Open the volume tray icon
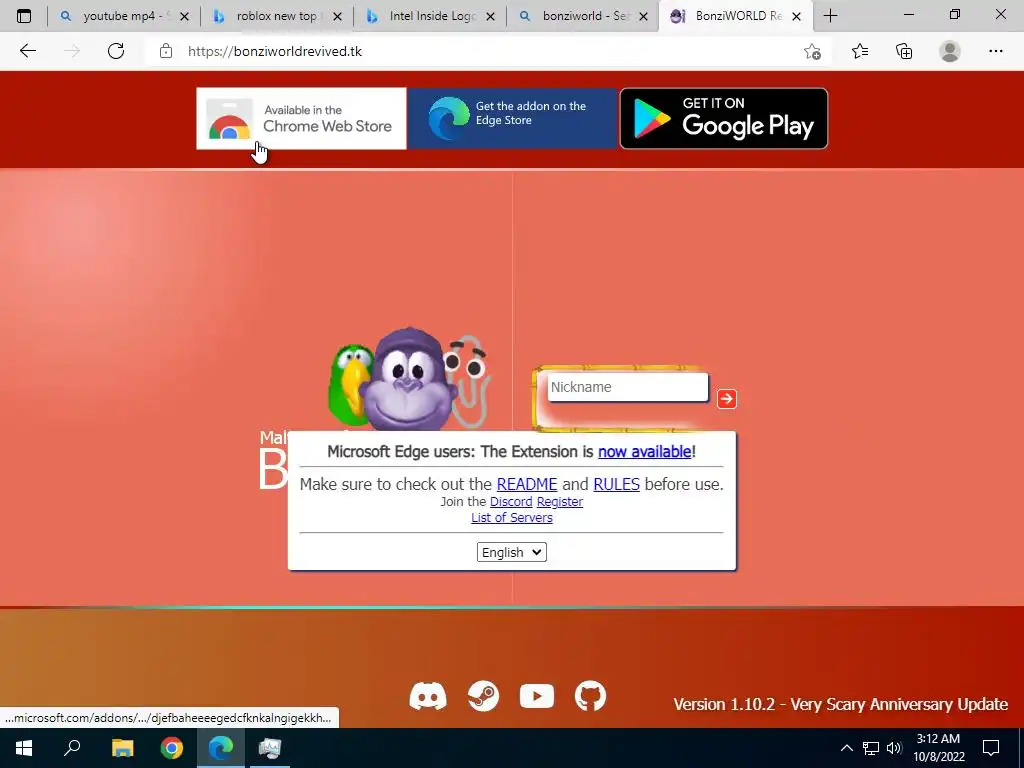The width and height of the screenshot is (1024, 768). 894,748
